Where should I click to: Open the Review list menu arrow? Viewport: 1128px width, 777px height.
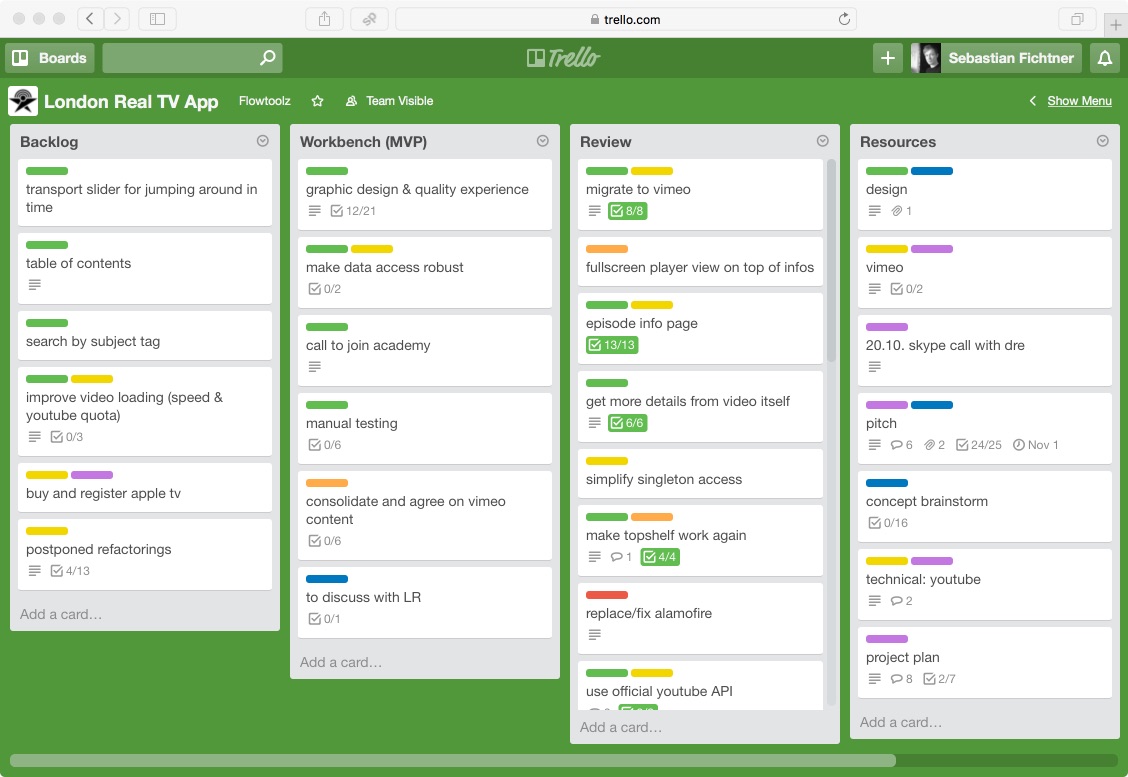pyautogui.click(x=822, y=141)
